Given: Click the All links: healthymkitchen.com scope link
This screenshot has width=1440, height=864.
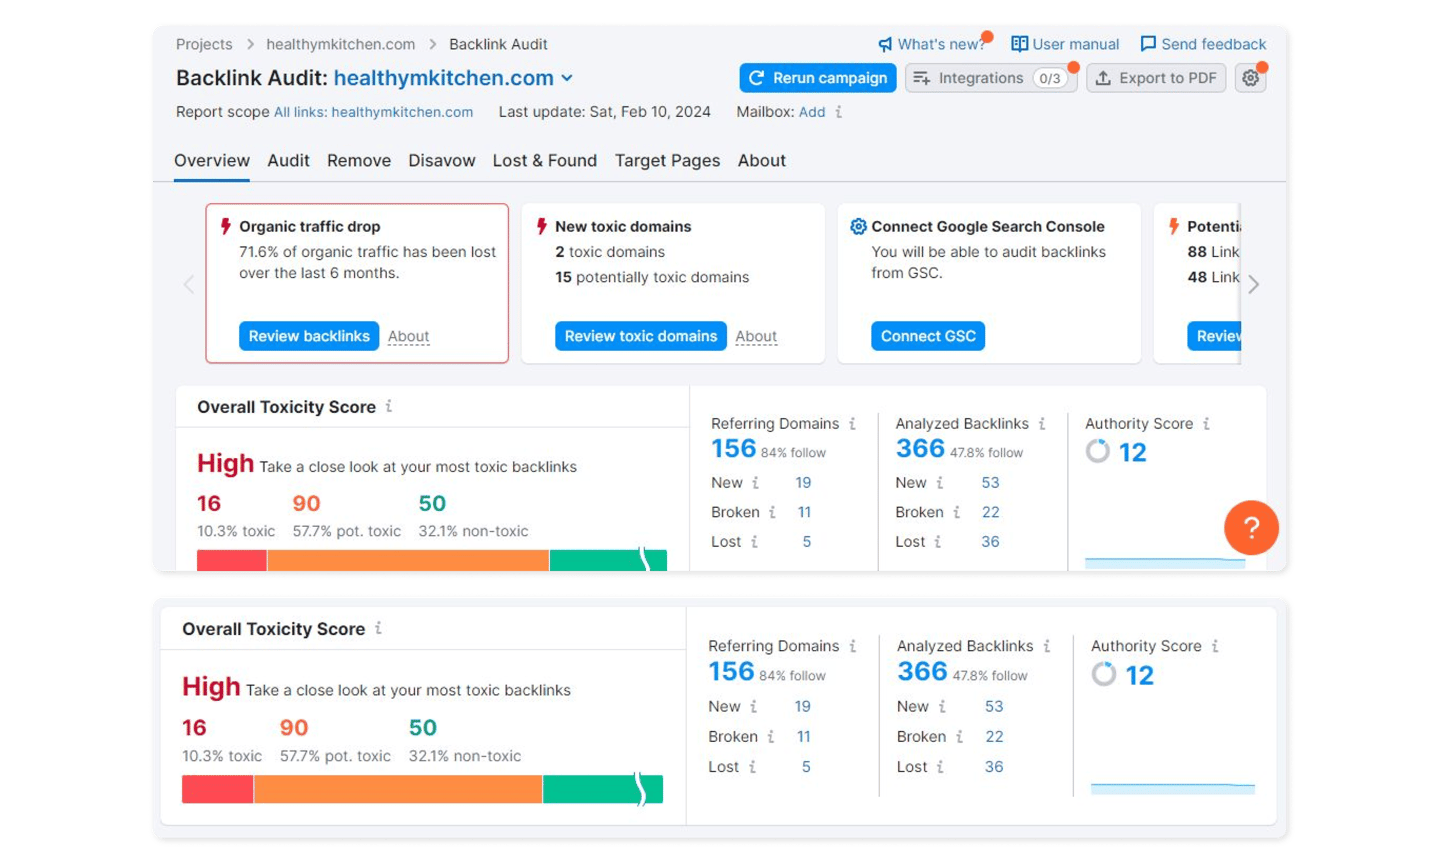Looking at the screenshot, I should [x=373, y=112].
